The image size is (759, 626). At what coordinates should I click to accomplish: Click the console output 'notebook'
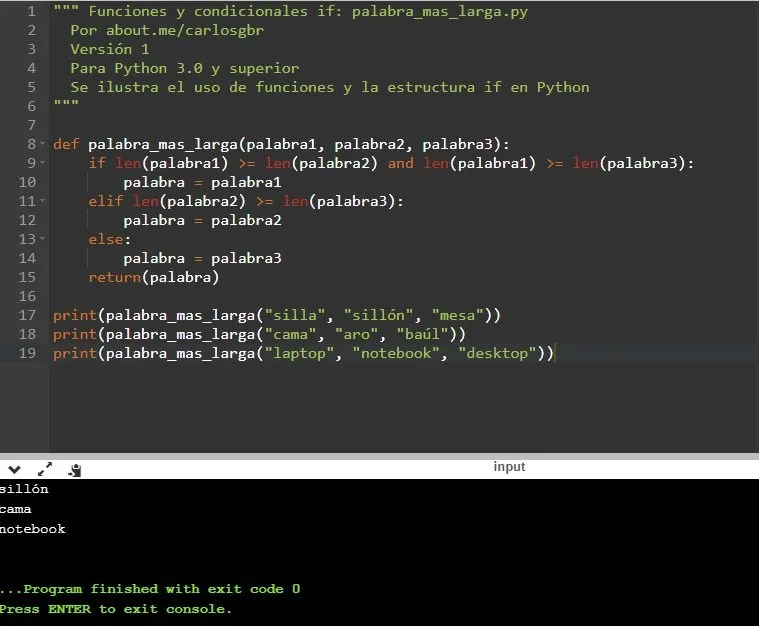coord(32,529)
